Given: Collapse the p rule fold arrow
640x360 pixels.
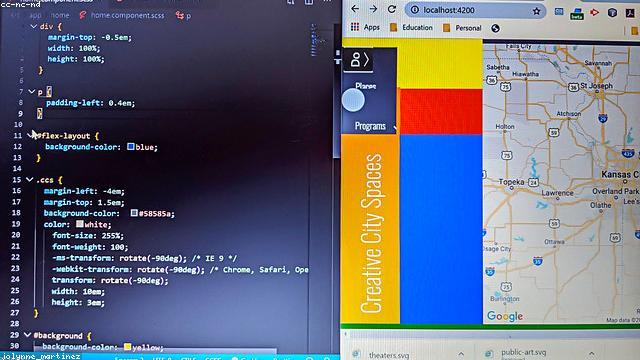Looking at the screenshot, I should click(x=31, y=92).
